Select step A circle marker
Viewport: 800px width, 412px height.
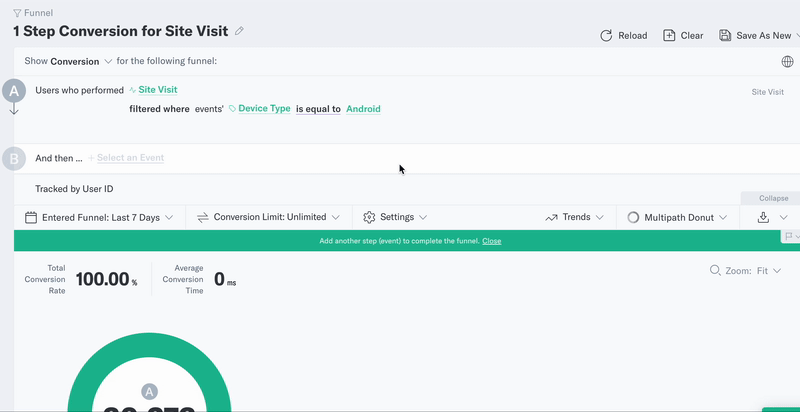[x=14, y=91]
